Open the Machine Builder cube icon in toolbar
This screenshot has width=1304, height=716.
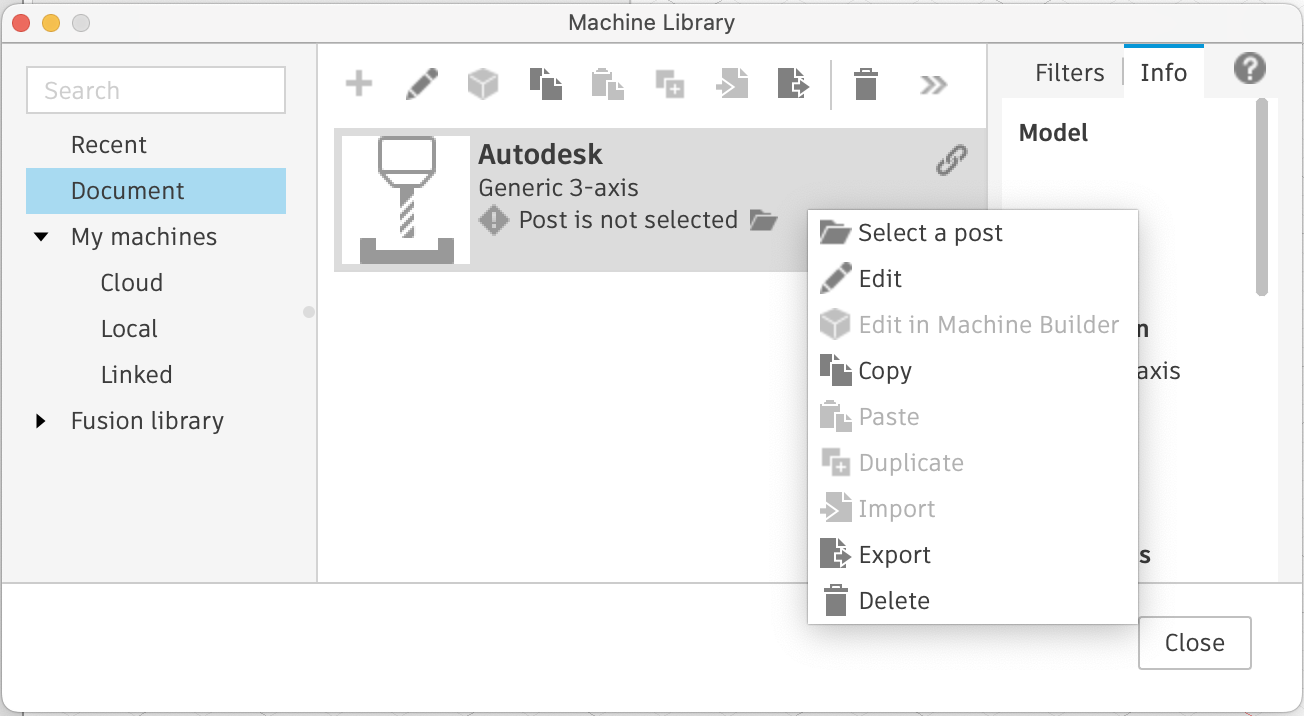483,84
